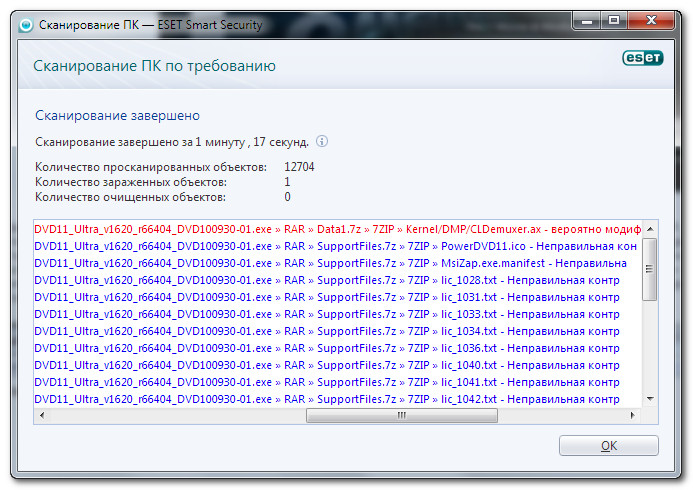This screenshot has height=490, width=693.
Task: Select the MsiZap.exe.manifest log row
Action: 338,263
